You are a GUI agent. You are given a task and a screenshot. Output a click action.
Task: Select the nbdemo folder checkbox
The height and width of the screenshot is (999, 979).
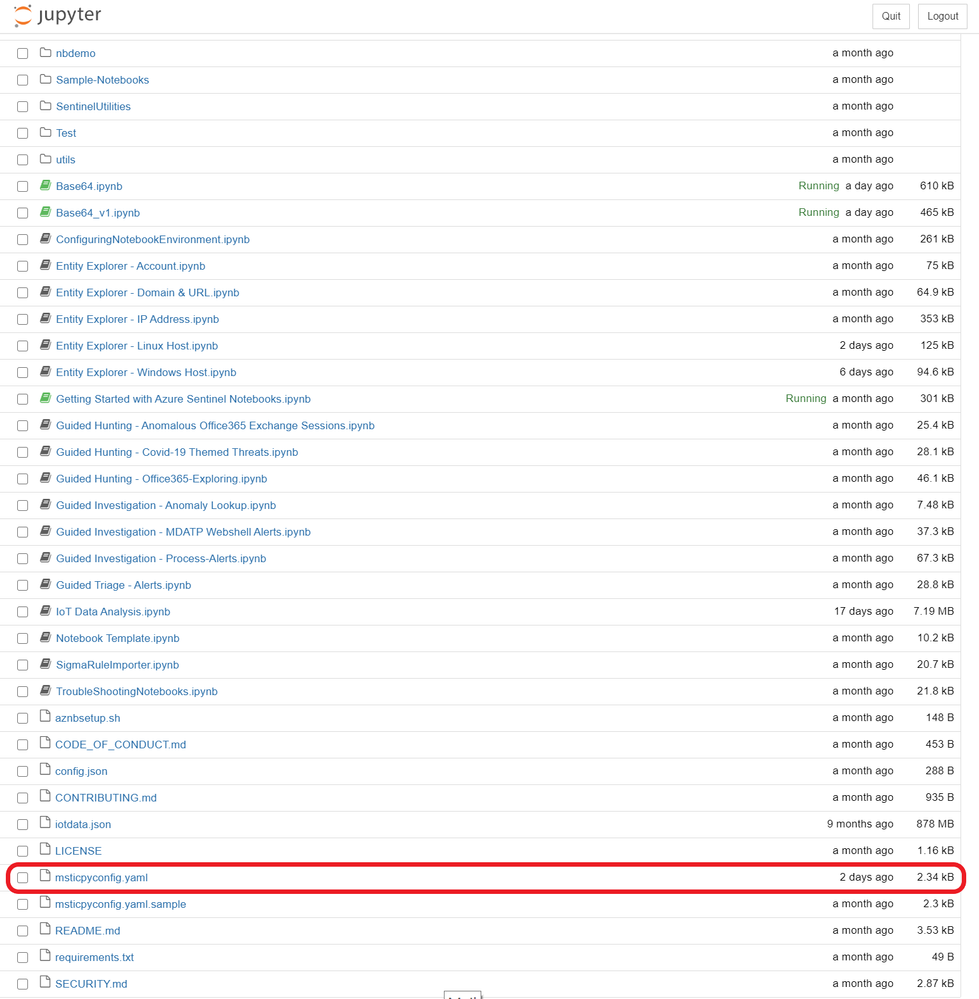coord(23,54)
